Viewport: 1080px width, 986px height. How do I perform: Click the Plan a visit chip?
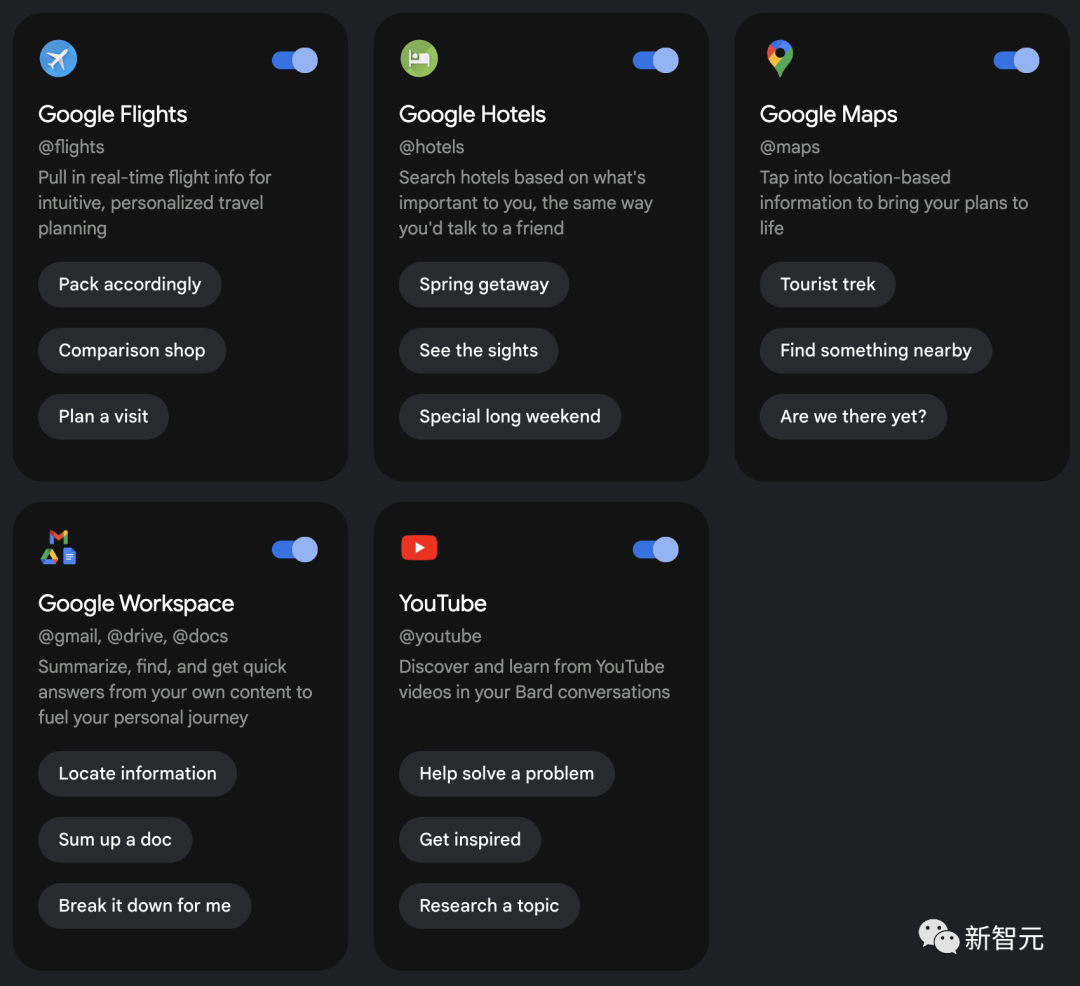pyautogui.click(x=103, y=417)
